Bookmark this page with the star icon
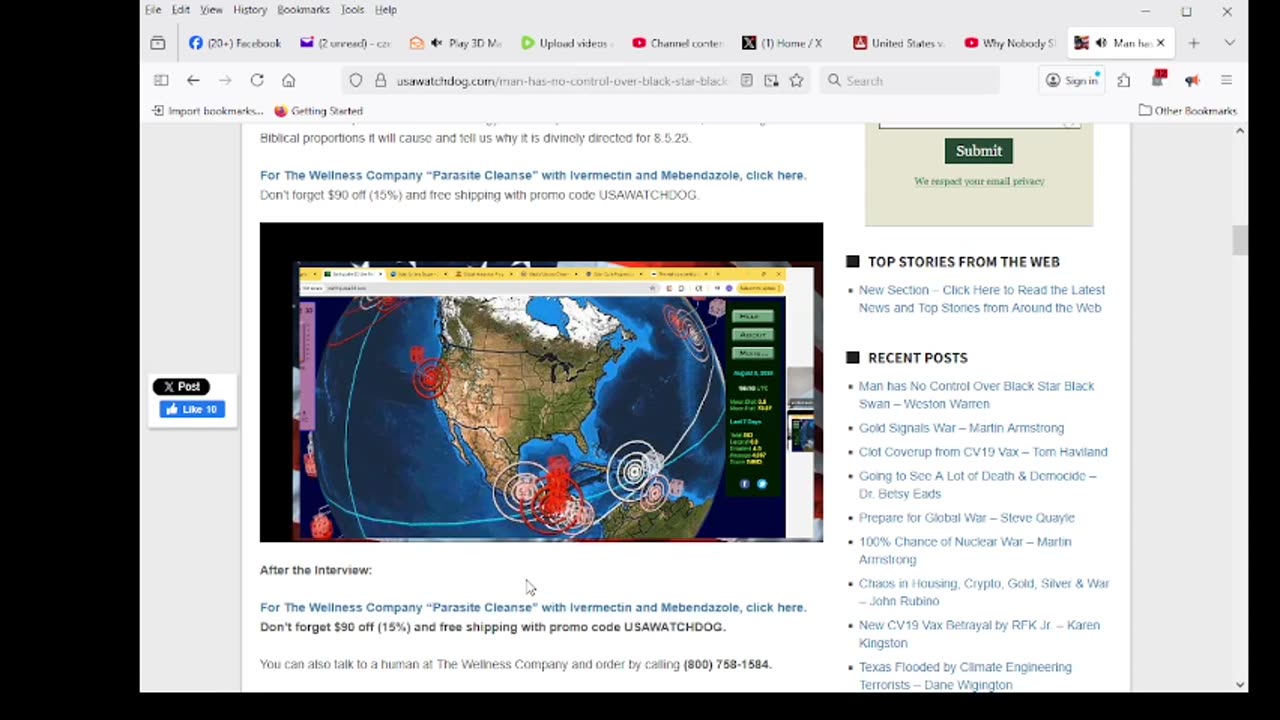The width and height of the screenshot is (1280, 720). (x=796, y=81)
